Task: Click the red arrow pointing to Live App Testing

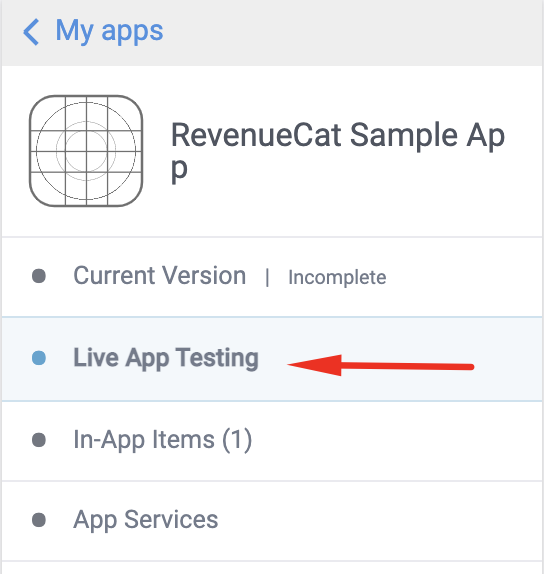Action: point(380,365)
